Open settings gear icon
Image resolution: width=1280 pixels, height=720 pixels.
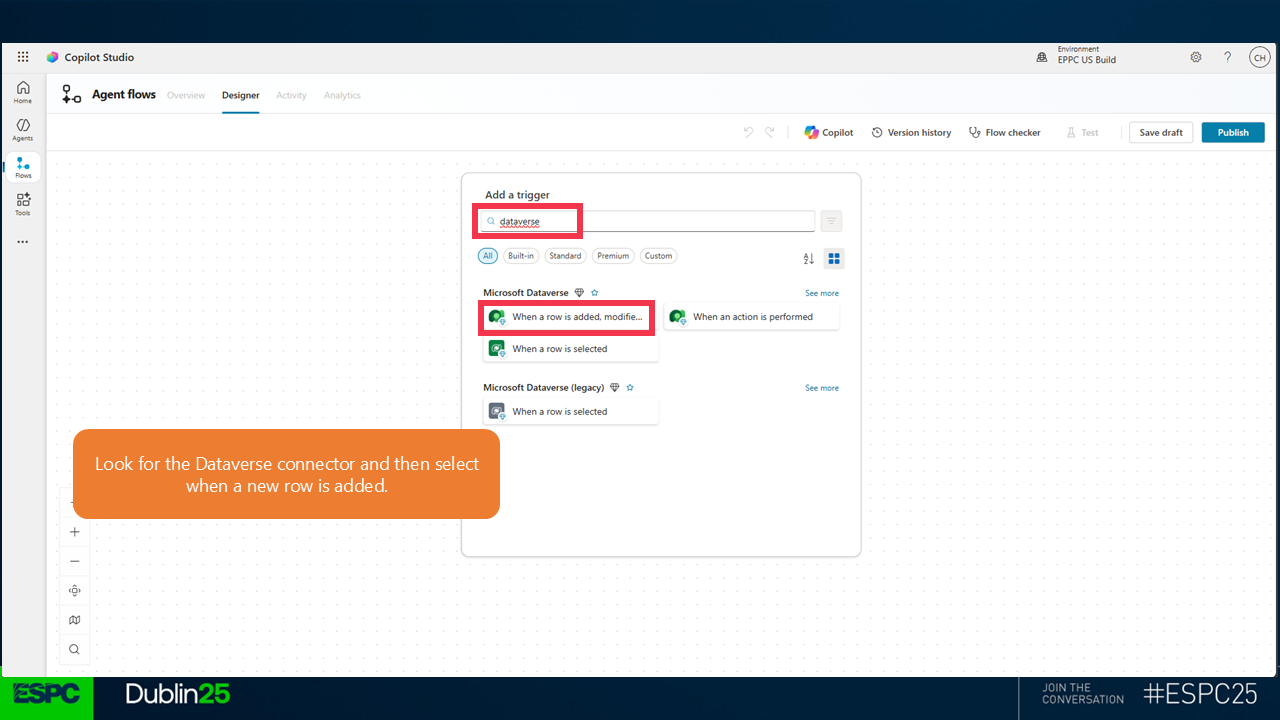coord(1196,57)
